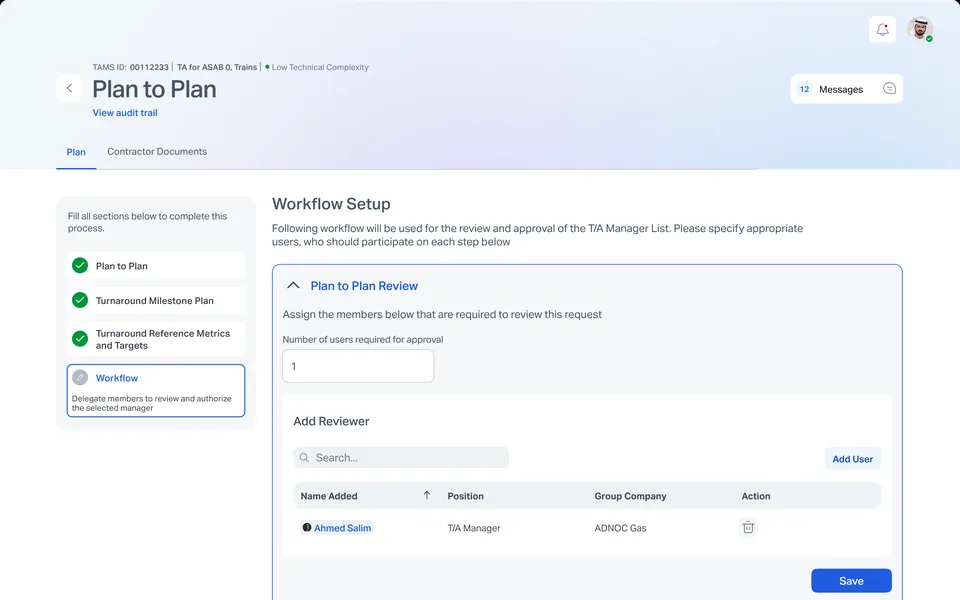Image resolution: width=960 pixels, height=600 pixels.
Task: Click the Plan to Plan Review heading
Action: point(364,286)
